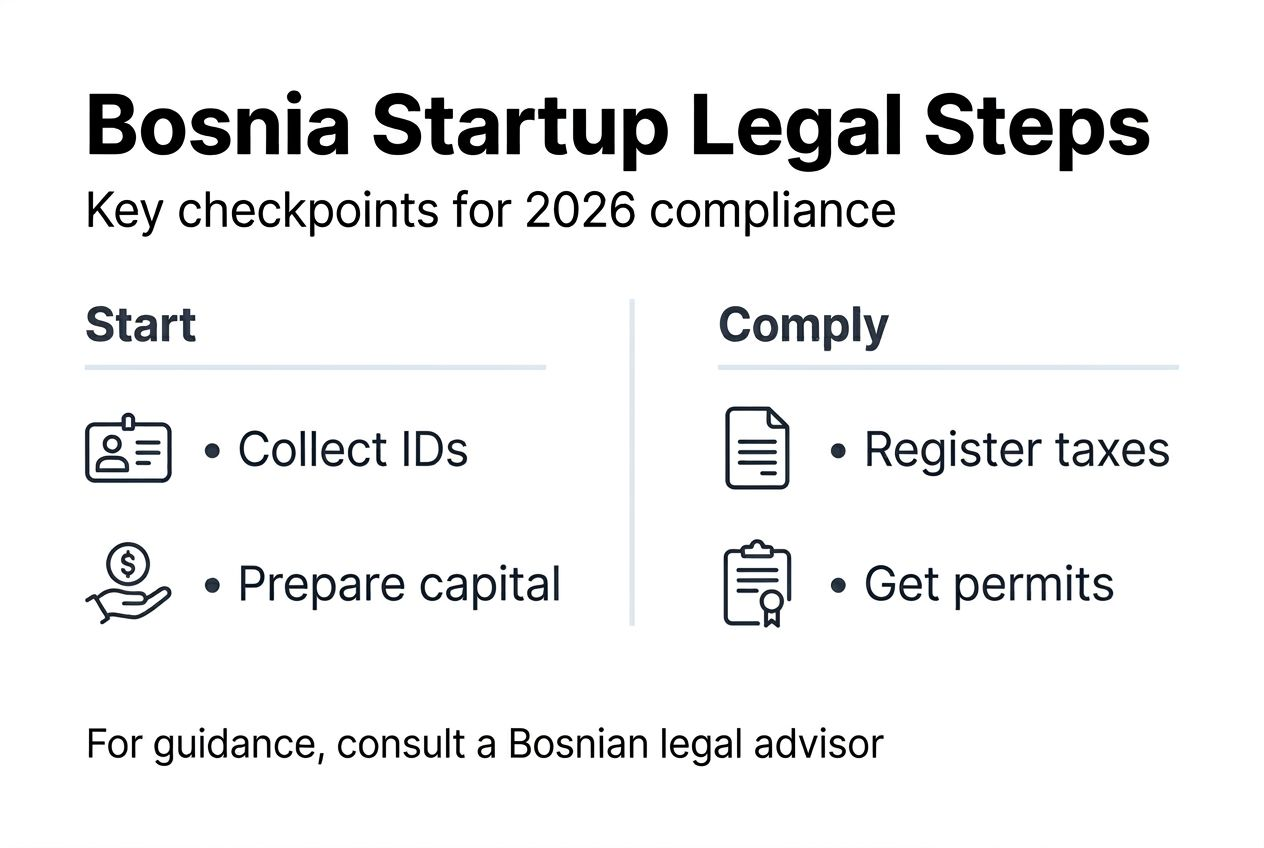Click the underline beneath the Comply heading

click(947, 368)
